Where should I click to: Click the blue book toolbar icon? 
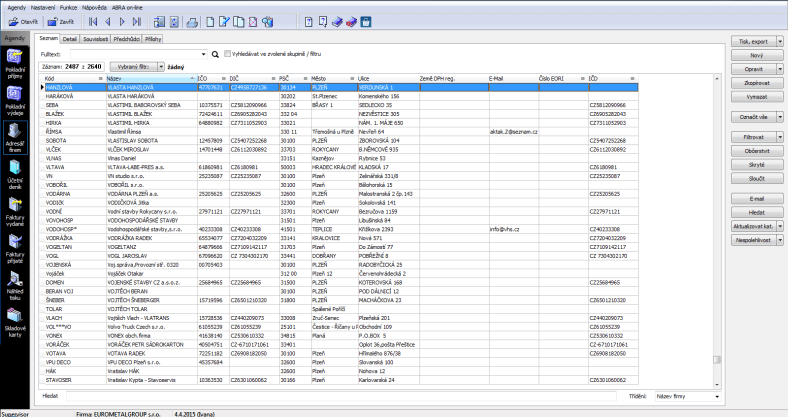pyautogui.click(x=337, y=22)
